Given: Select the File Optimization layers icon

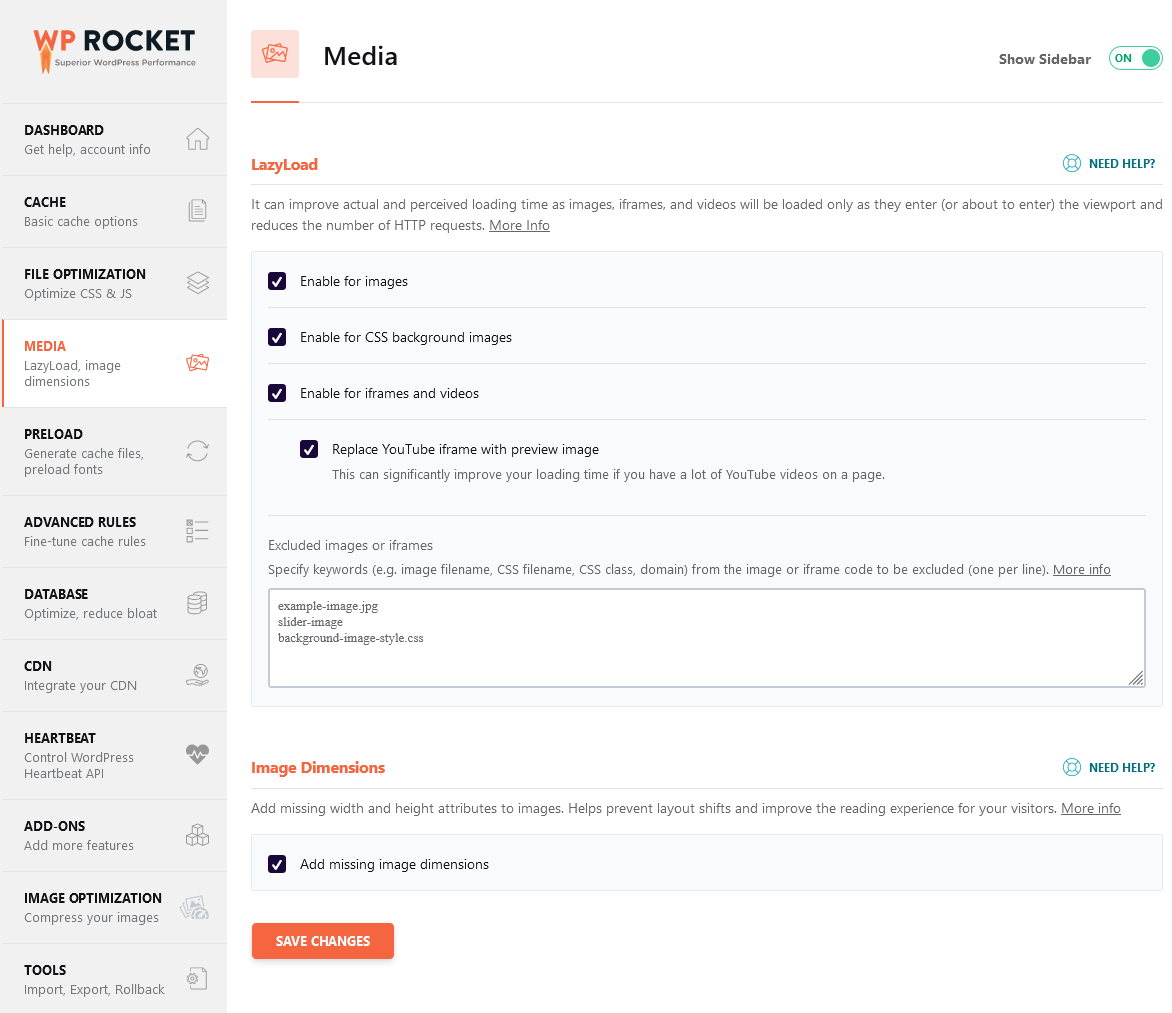Looking at the screenshot, I should point(197,283).
